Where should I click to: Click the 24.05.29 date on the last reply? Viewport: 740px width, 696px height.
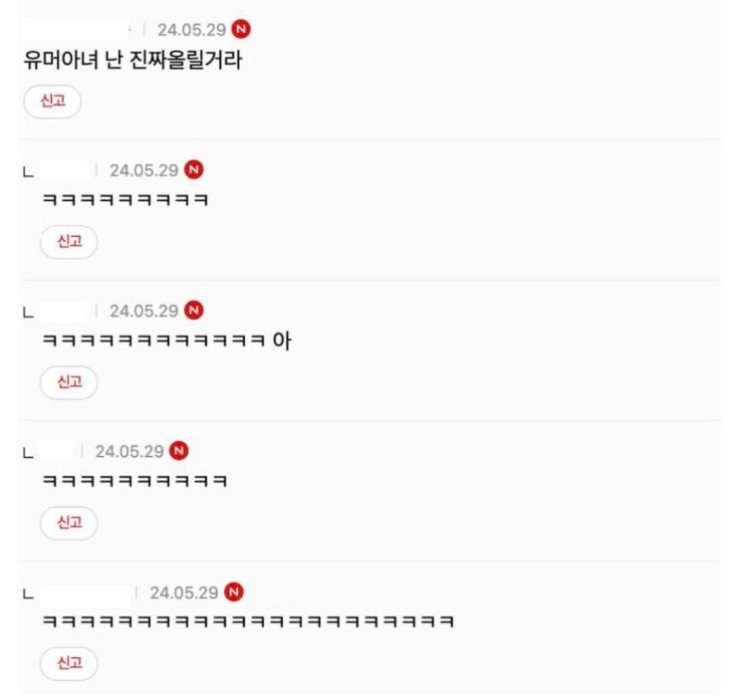click(x=184, y=593)
